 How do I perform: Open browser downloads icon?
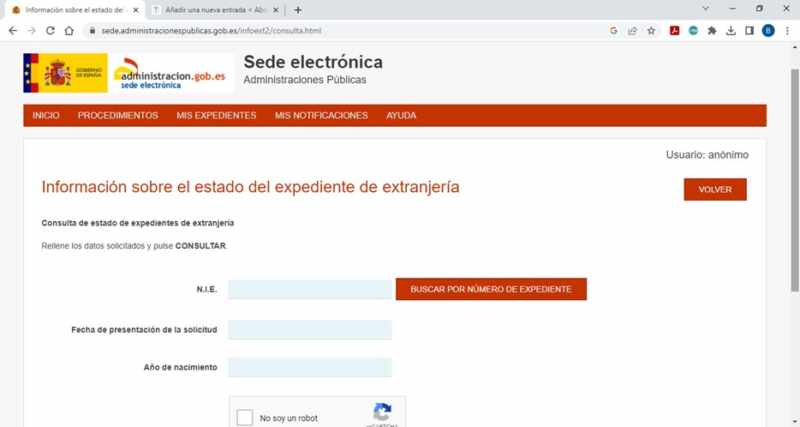[x=731, y=31]
